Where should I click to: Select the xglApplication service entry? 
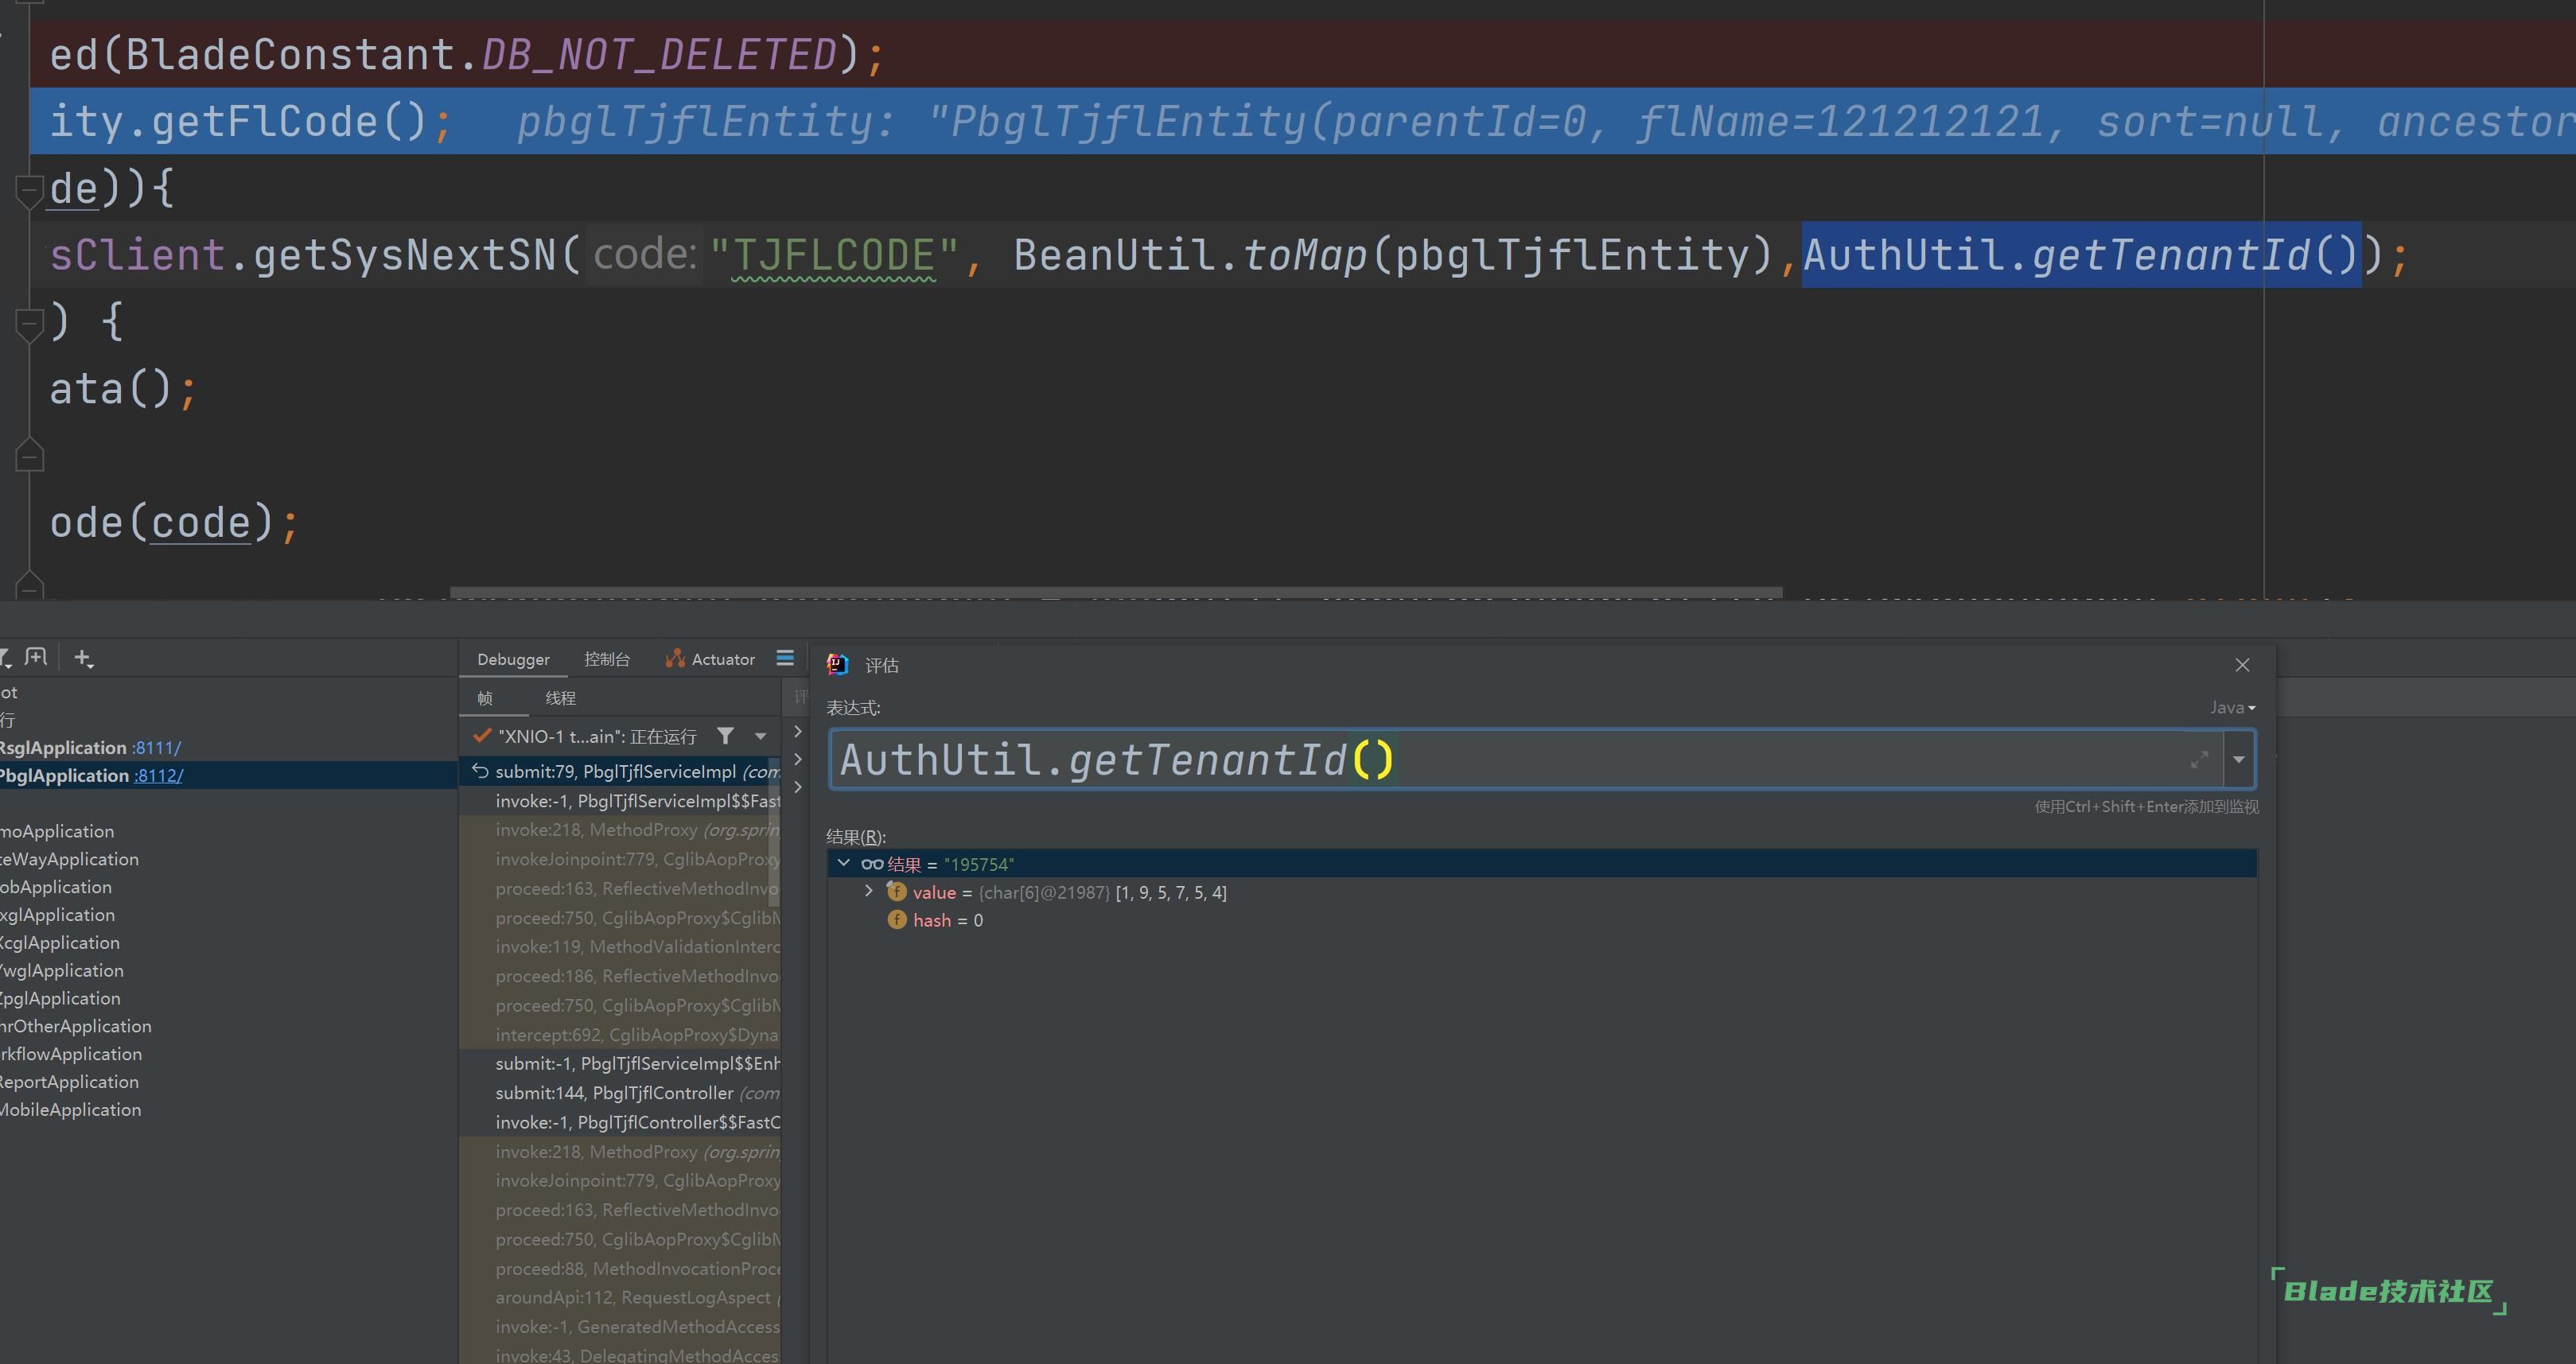tap(57, 915)
